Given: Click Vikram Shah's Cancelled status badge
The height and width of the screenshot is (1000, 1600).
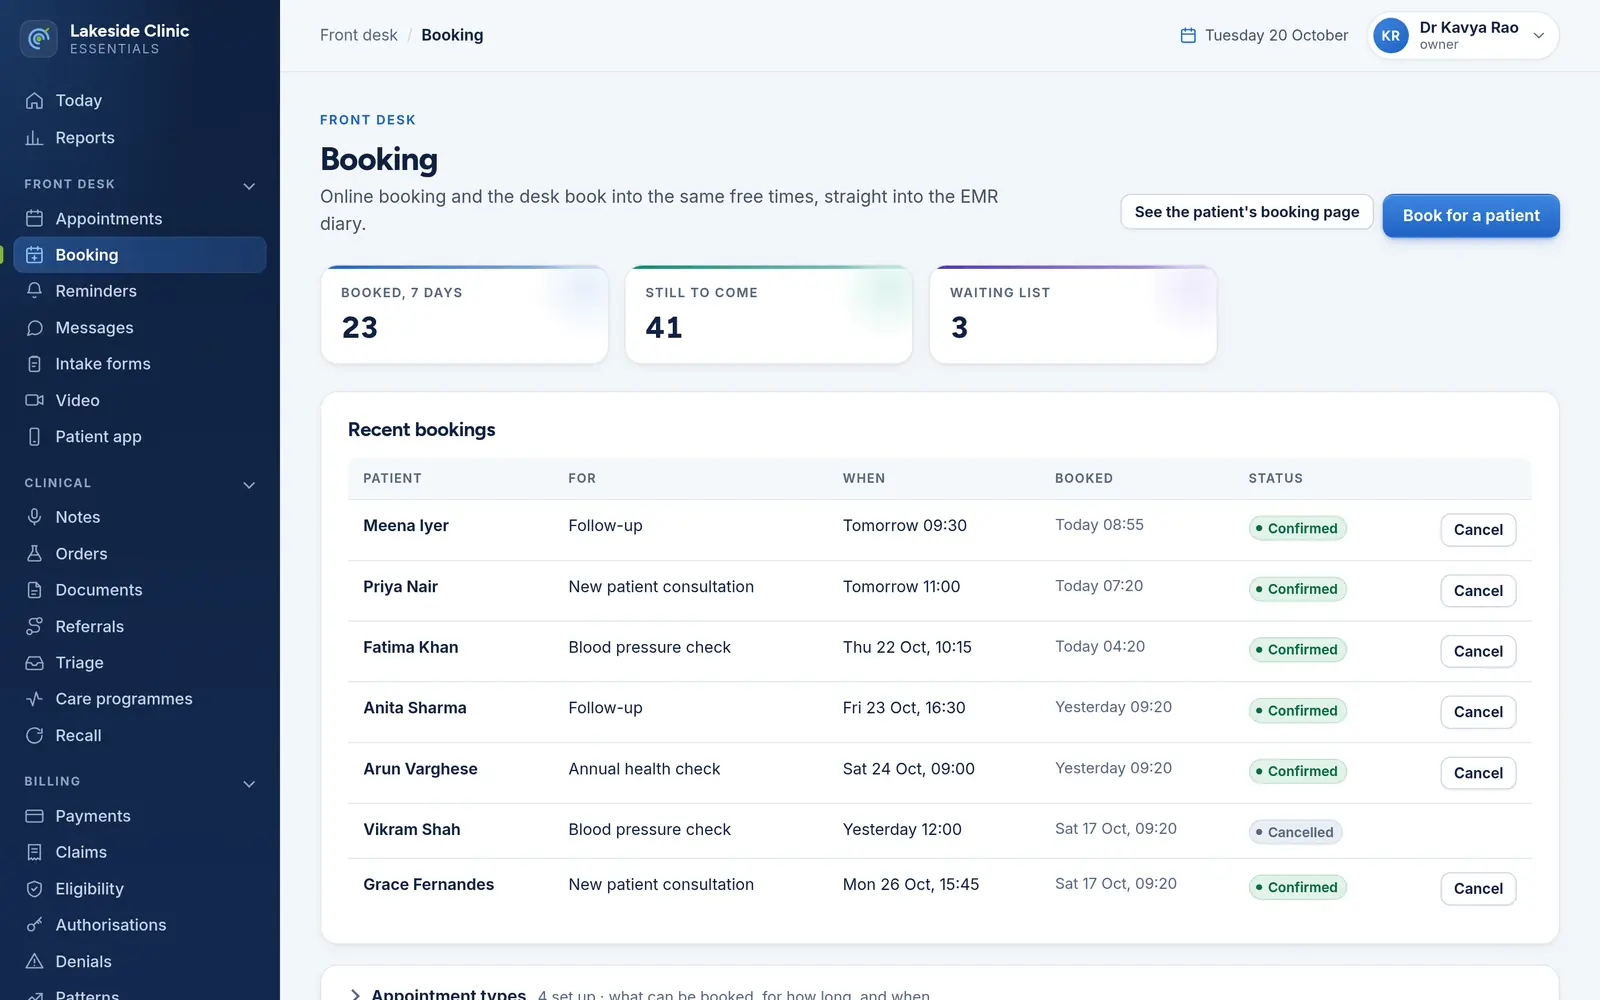Looking at the screenshot, I should pyautogui.click(x=1295, y=832).
